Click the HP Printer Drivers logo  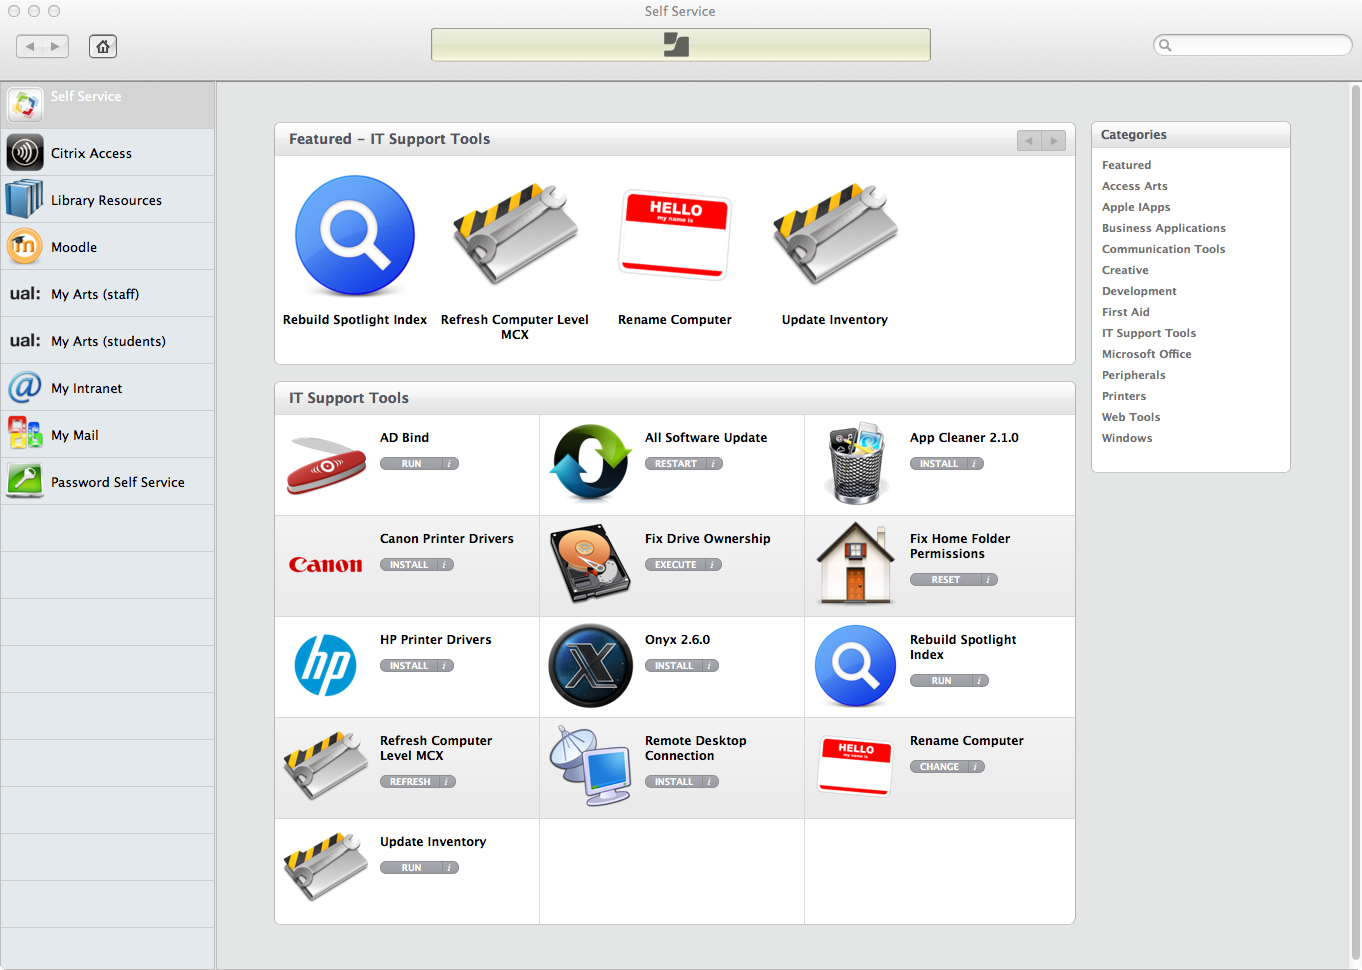coord(326,666)
